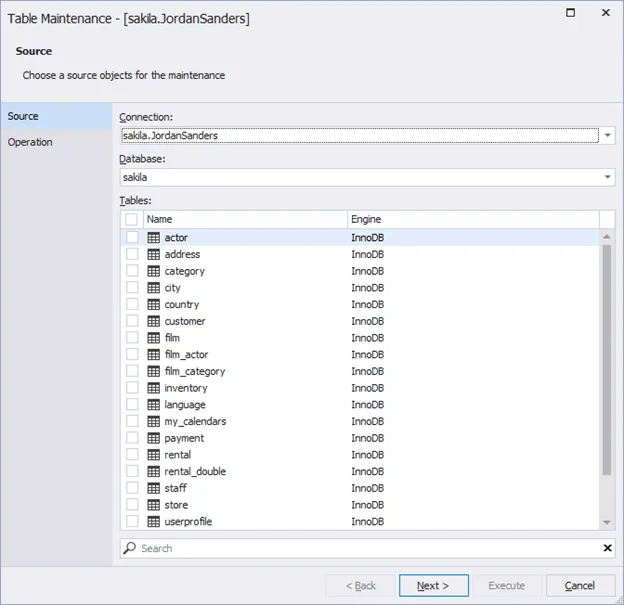Select the staff row name
This screenshot has height=605, width=624.
(x=176, y=488)
